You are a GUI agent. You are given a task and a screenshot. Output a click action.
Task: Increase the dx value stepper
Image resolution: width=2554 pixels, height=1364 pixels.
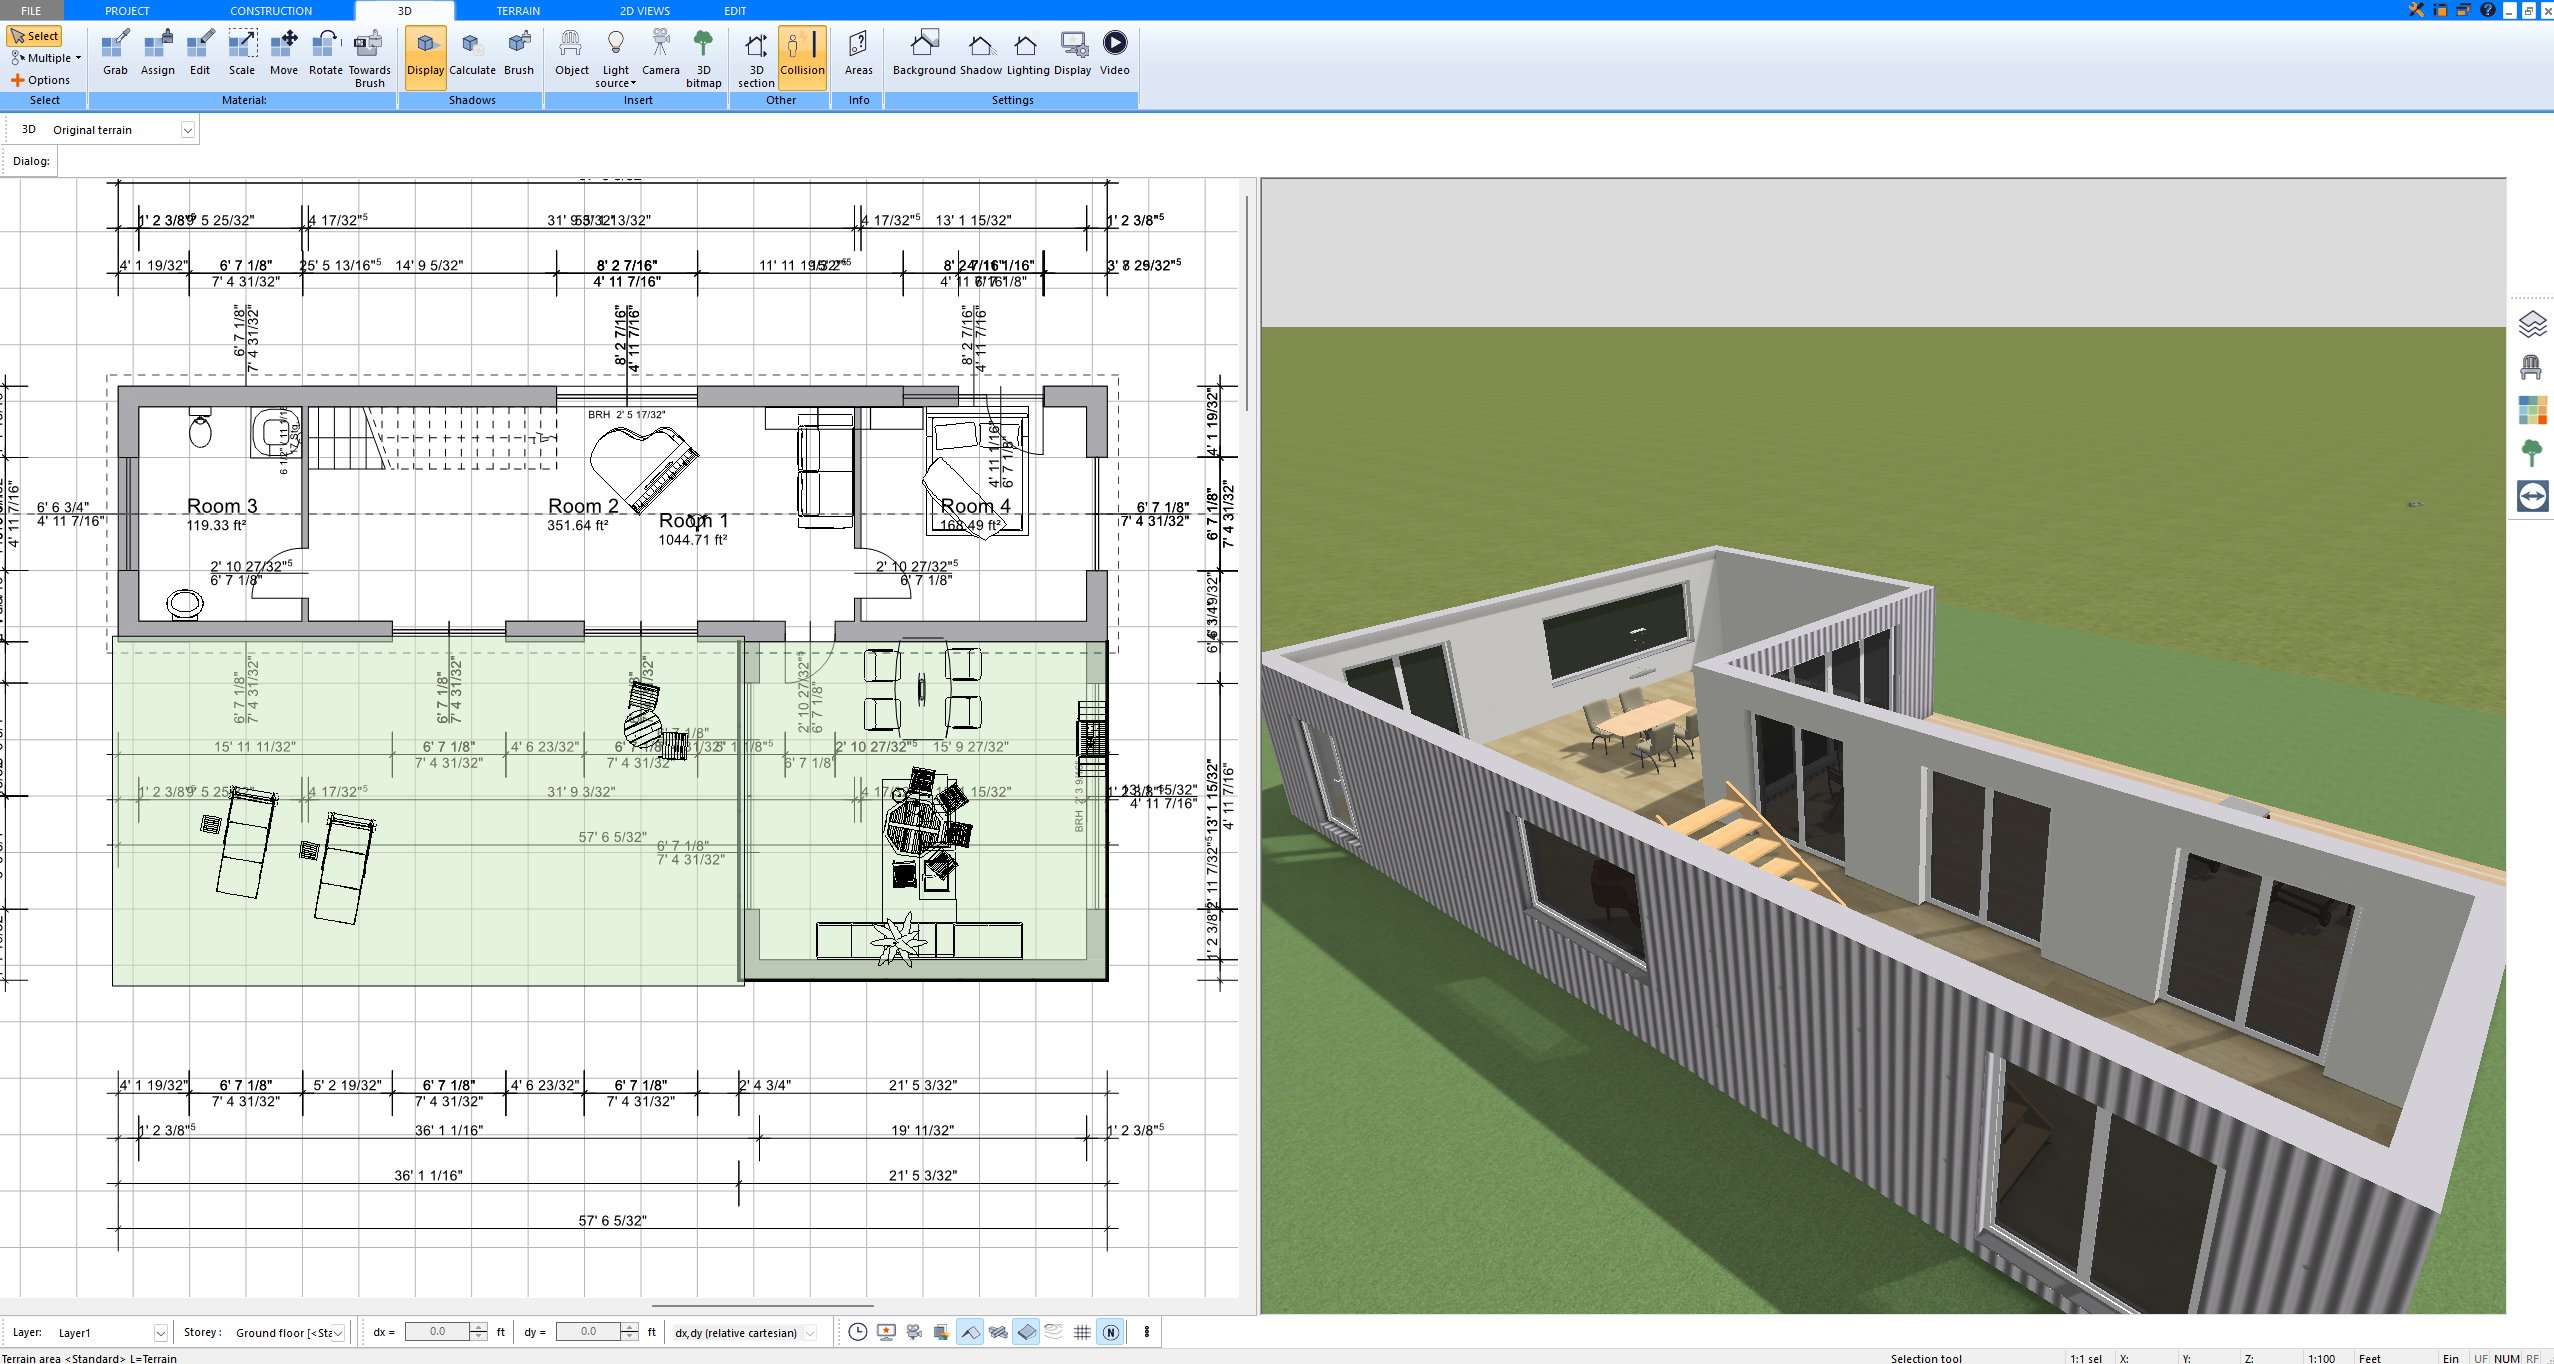coord(478,1327)
